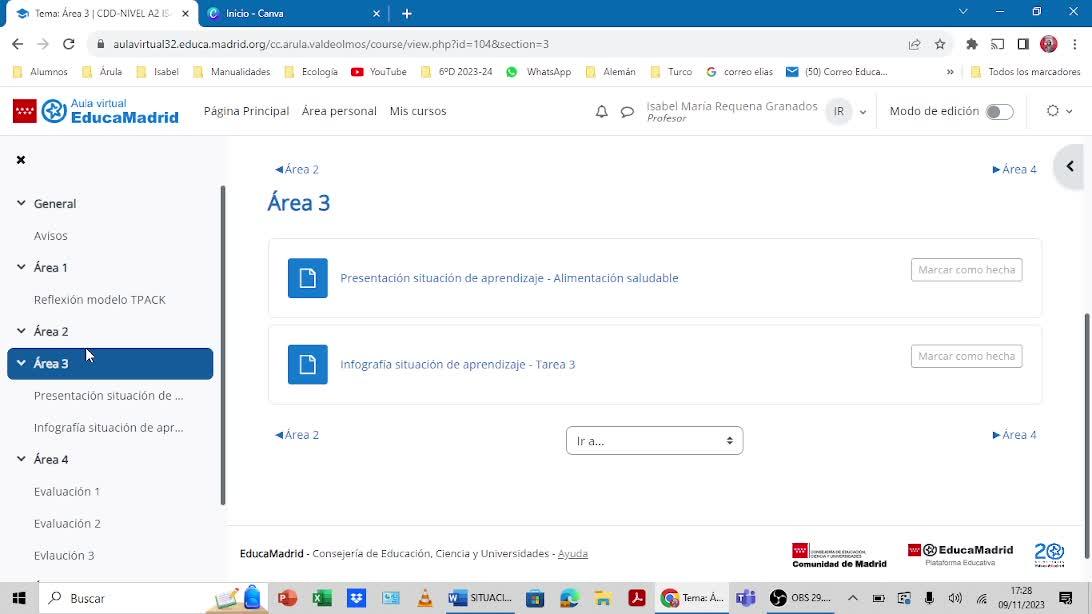
Task: Open the right block drawer arrow
Action: click(1070, 167)
